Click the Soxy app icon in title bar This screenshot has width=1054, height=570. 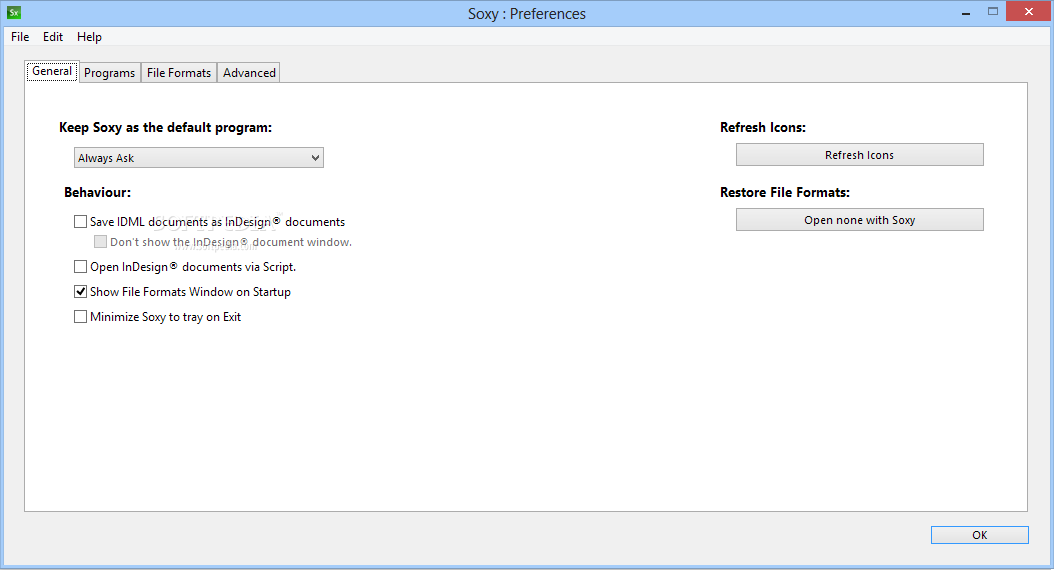13,12
